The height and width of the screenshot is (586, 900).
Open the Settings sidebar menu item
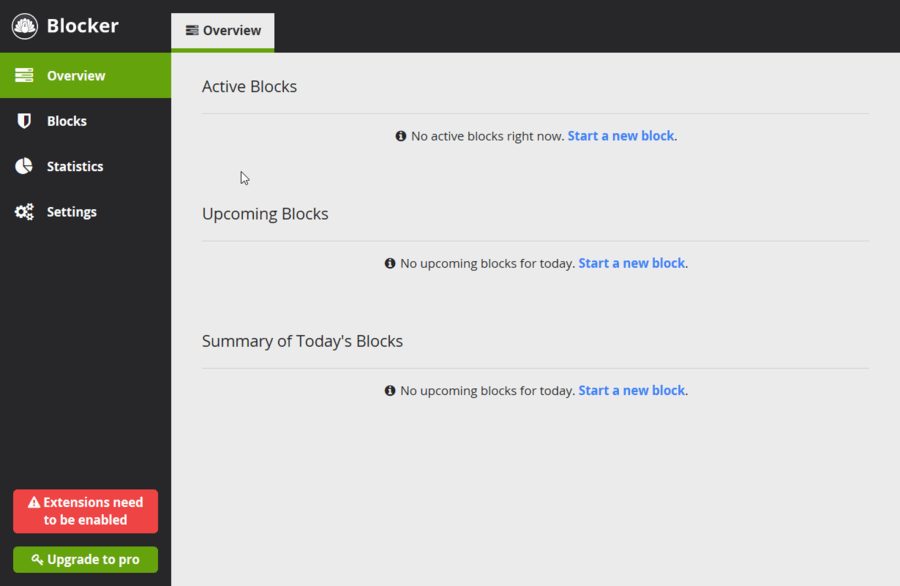[x=86, y=211]
